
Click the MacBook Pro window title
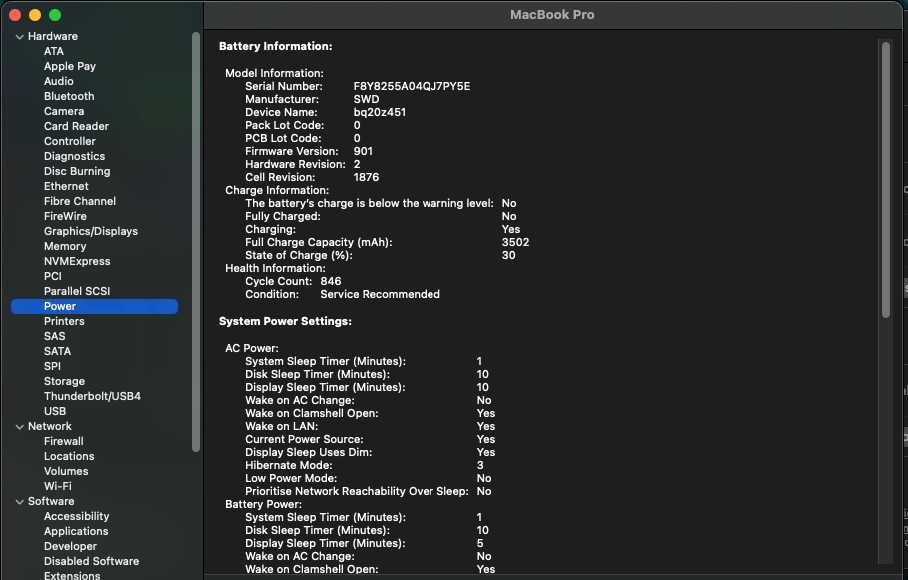coord(552,14)
